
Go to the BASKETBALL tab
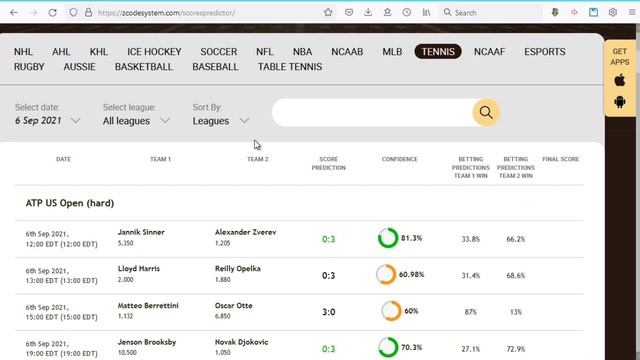point(144,67)
